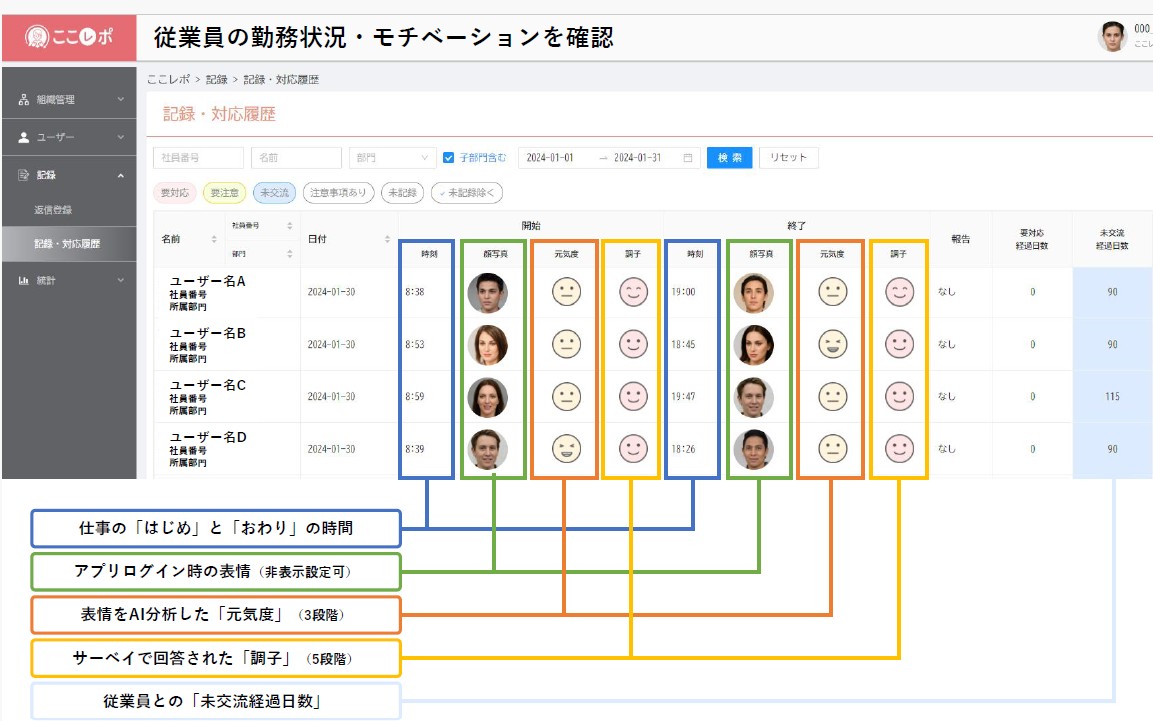Toggle the 注意事項あり filter tag
Viewport: 1153px width, 721px height.
pyautogui.click(x=338, y=193)
